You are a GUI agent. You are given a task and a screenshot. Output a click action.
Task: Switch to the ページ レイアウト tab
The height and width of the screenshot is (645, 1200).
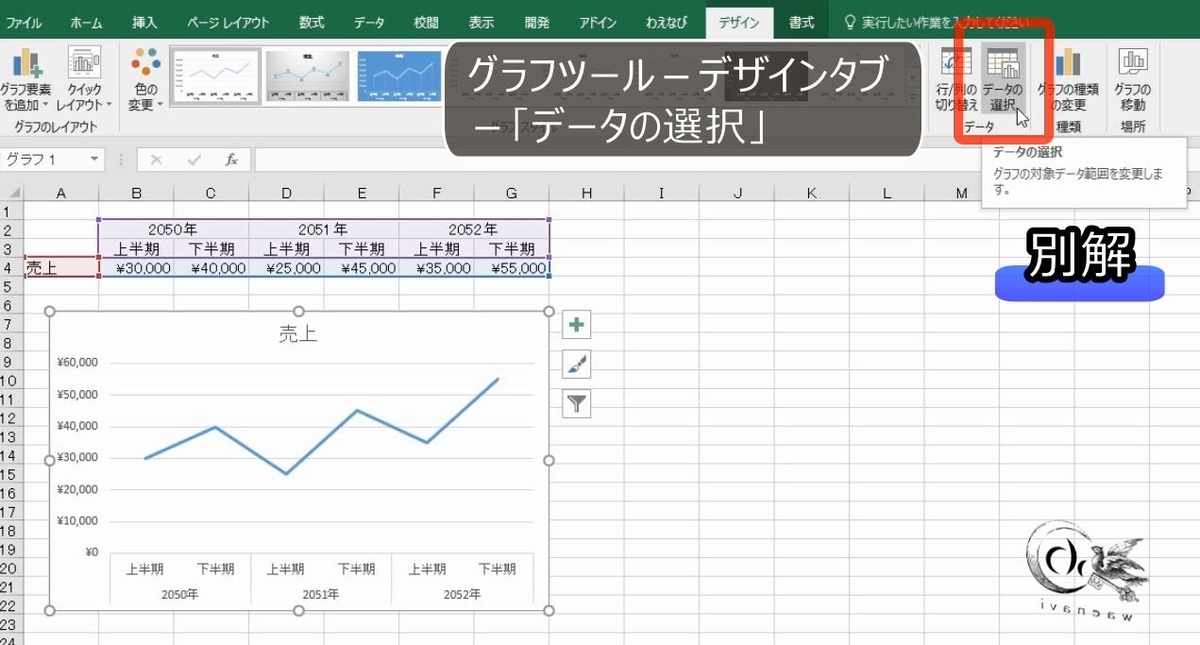click(229, 22)
